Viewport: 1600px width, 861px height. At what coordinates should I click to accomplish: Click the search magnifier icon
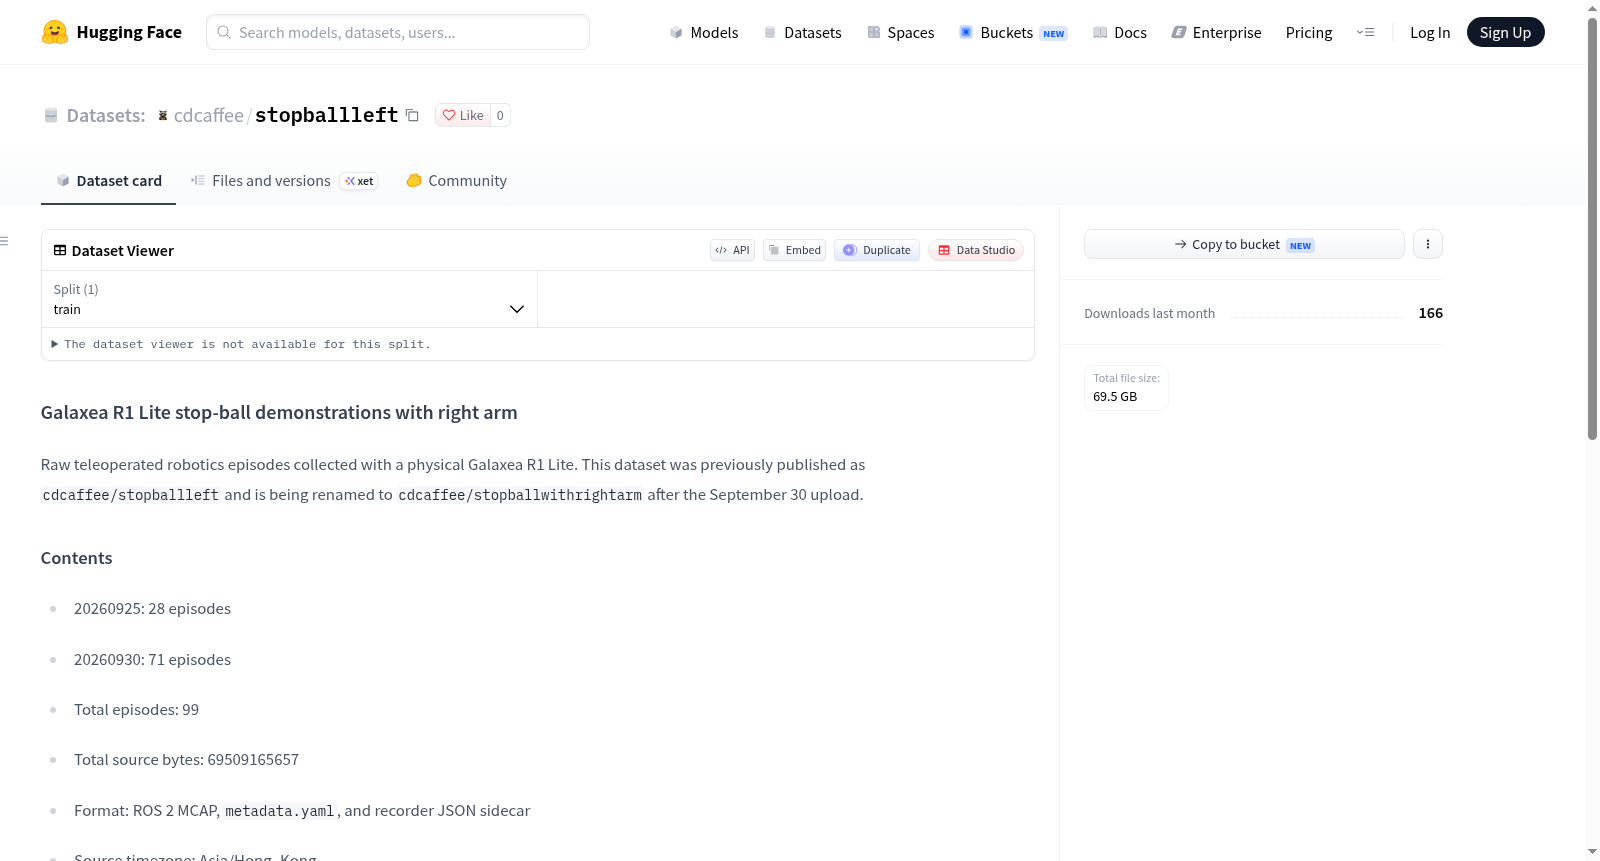tap(224, 32)
